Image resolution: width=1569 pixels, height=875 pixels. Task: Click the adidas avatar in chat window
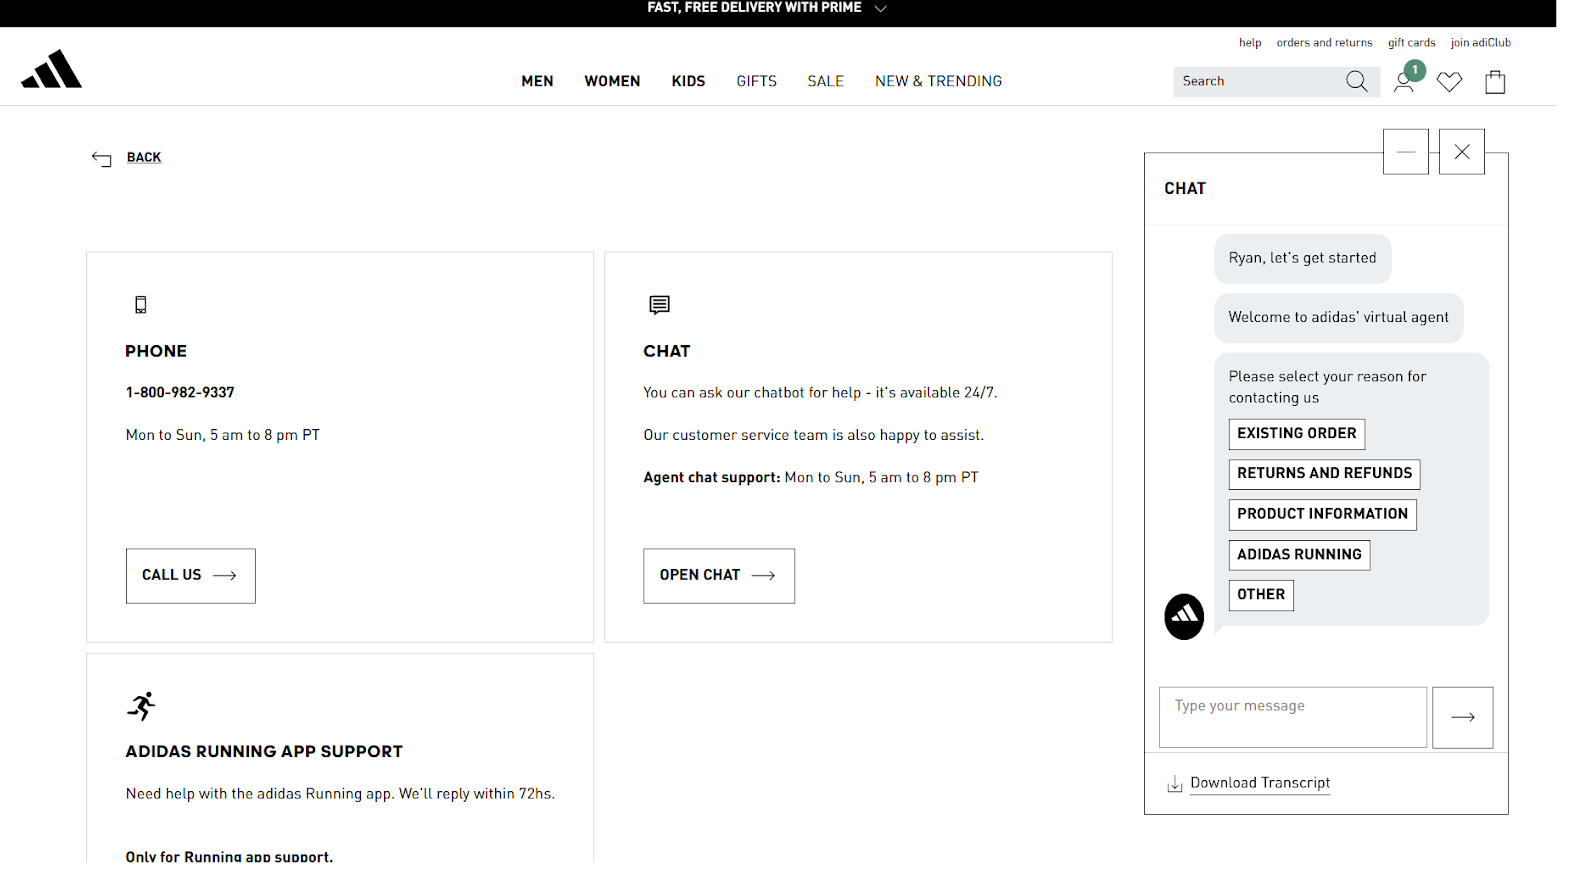pos(1184,616)
